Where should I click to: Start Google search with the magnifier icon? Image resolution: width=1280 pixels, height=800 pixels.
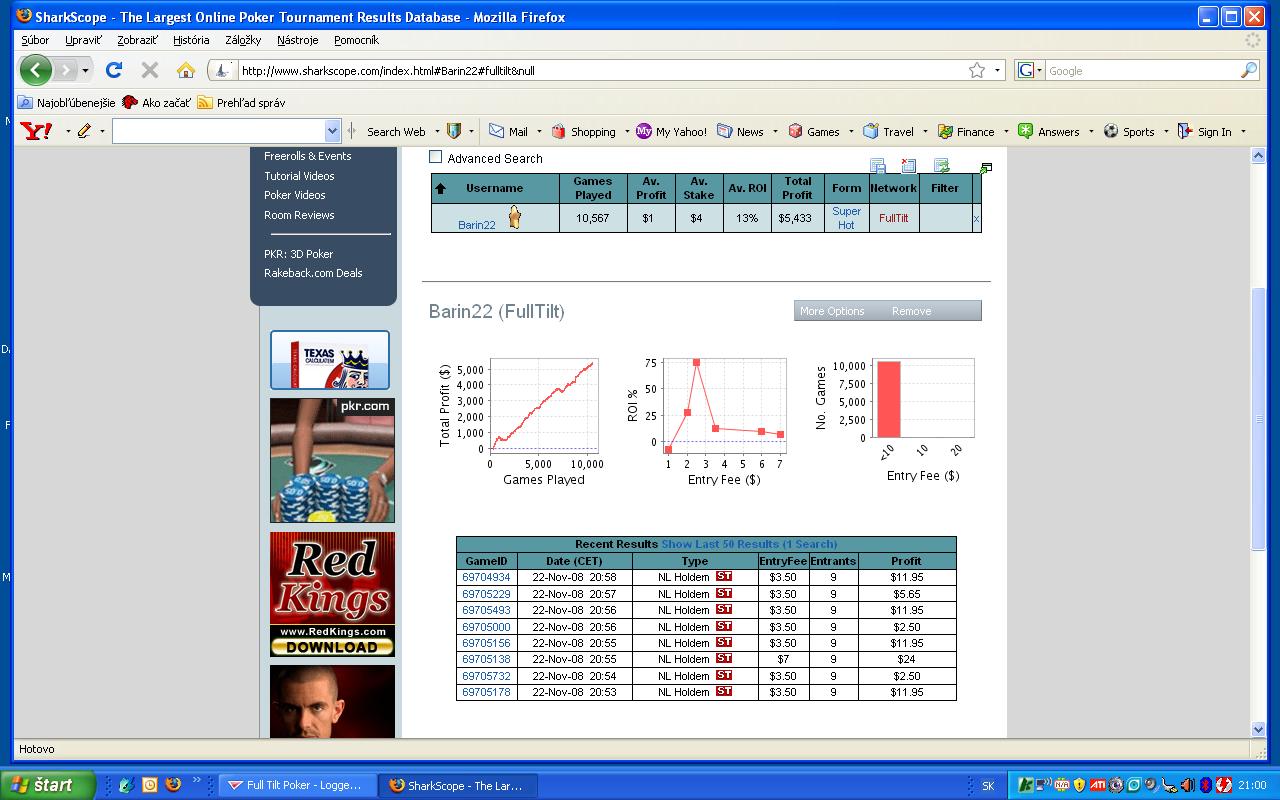1249,70
